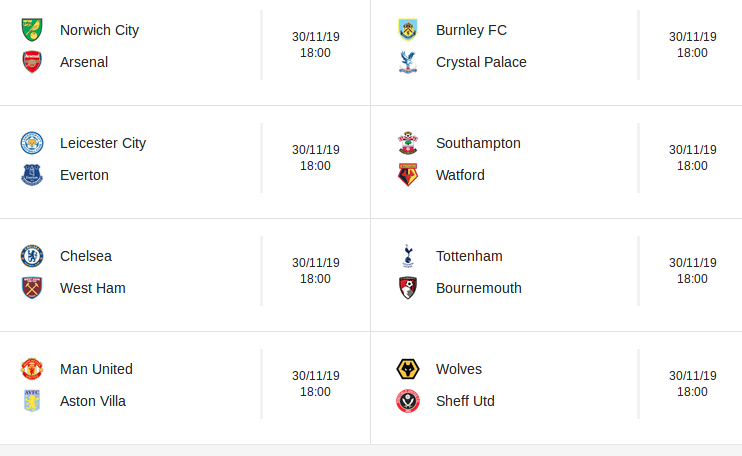Click the Watford club crest

[408, 175]
